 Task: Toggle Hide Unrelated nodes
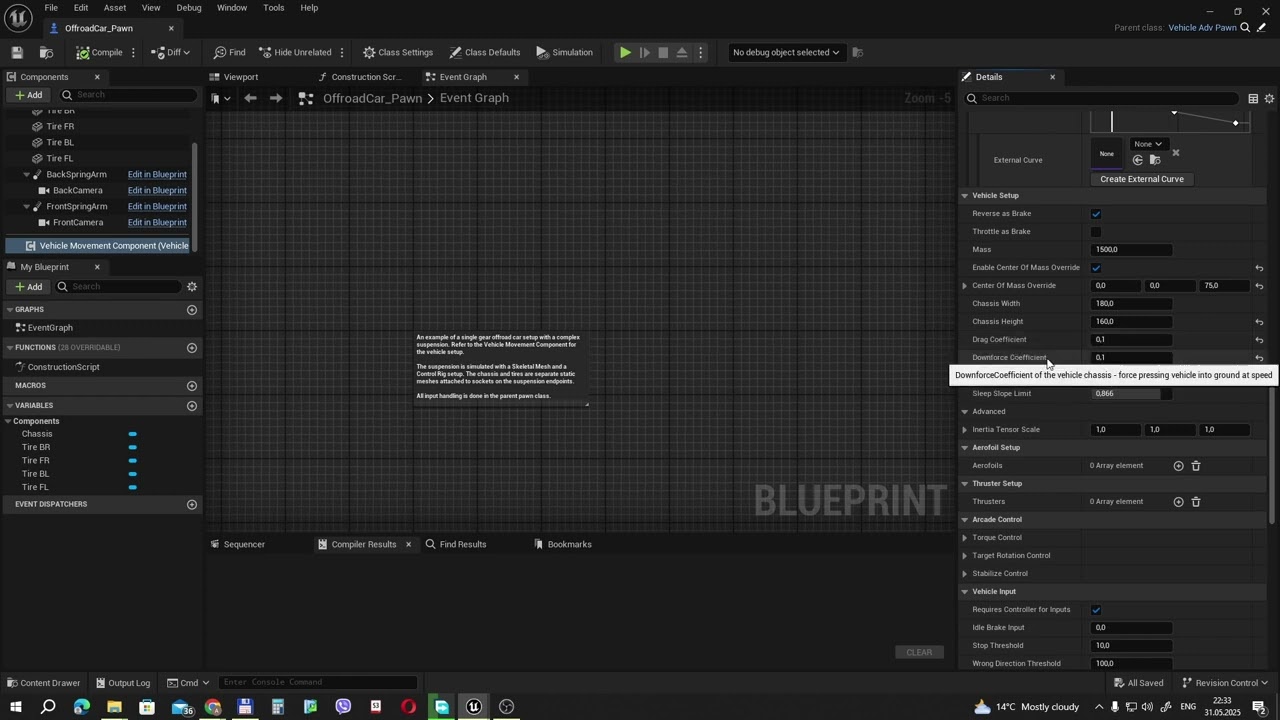point(295,52)
